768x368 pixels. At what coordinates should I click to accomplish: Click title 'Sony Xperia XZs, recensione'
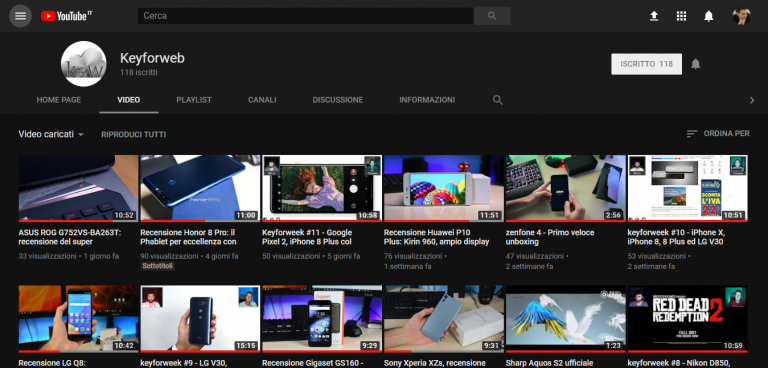pos(434,363)
